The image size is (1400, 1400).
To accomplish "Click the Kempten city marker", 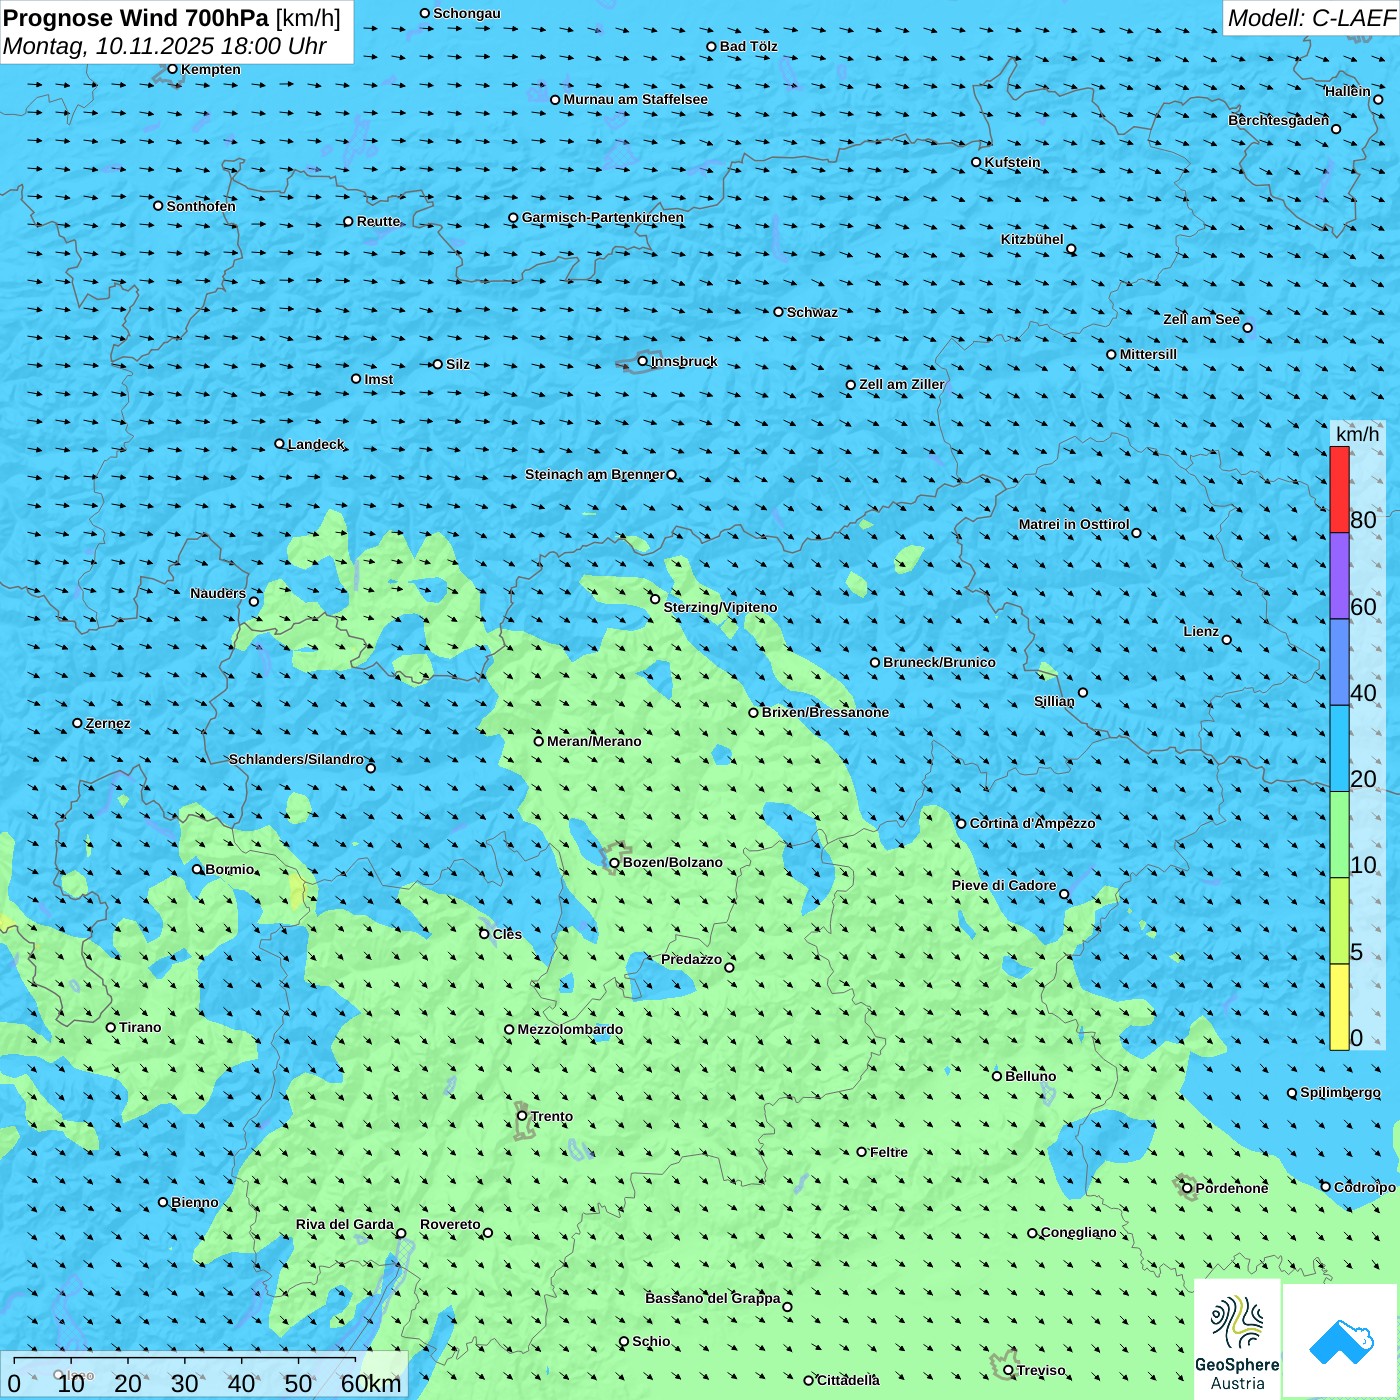I will [172, 69].
